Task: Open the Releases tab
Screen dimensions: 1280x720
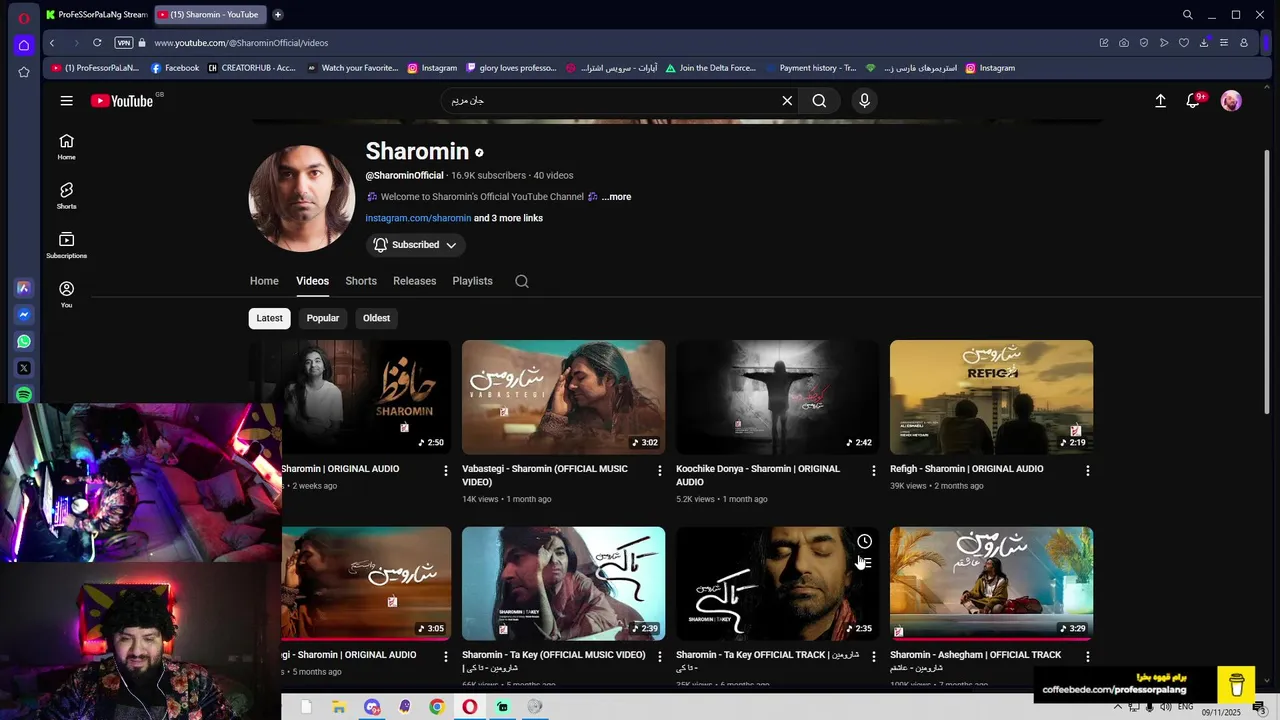Action: [x=414, y=281]
